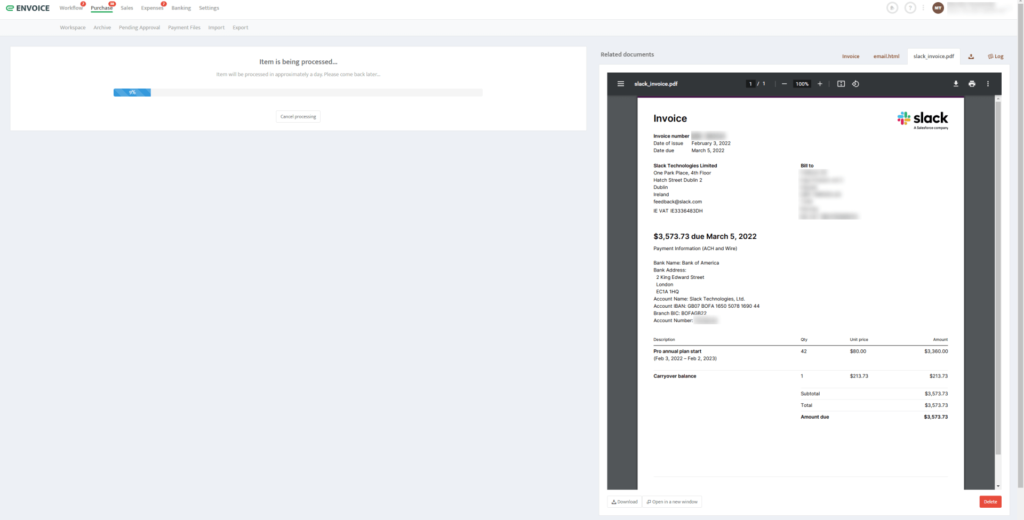Click the 'Branch BIC' line
1024x520 pixels.
click(680, 313)
